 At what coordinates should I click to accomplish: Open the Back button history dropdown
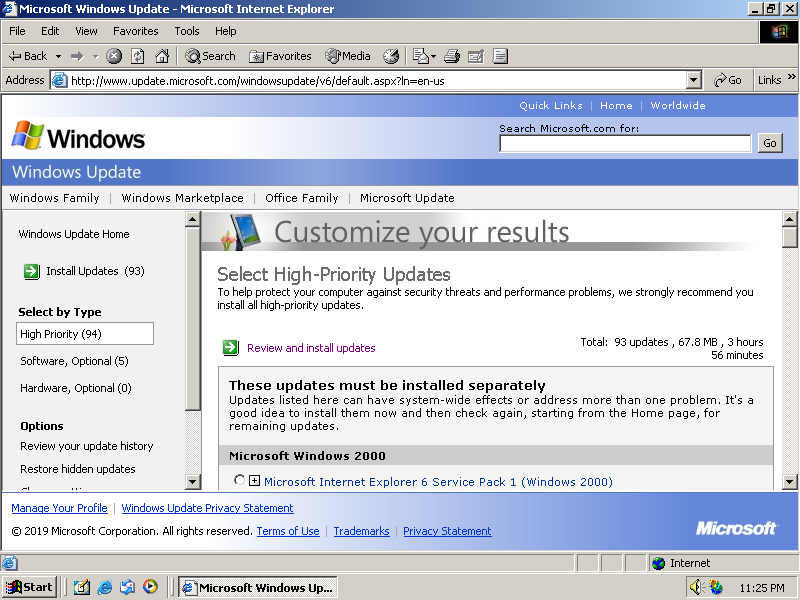[x=59, y=56]
